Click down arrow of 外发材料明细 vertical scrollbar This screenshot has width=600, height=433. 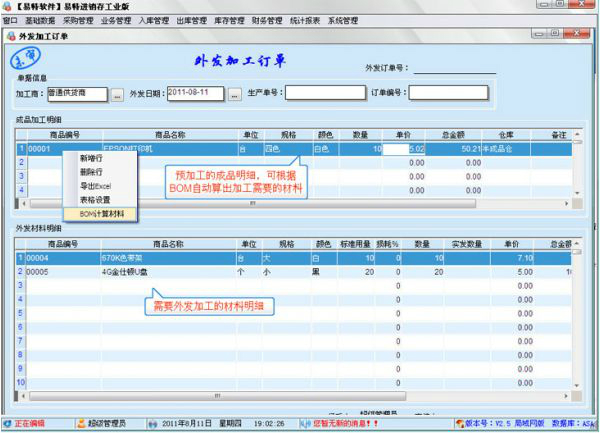(x=577, y=386)
